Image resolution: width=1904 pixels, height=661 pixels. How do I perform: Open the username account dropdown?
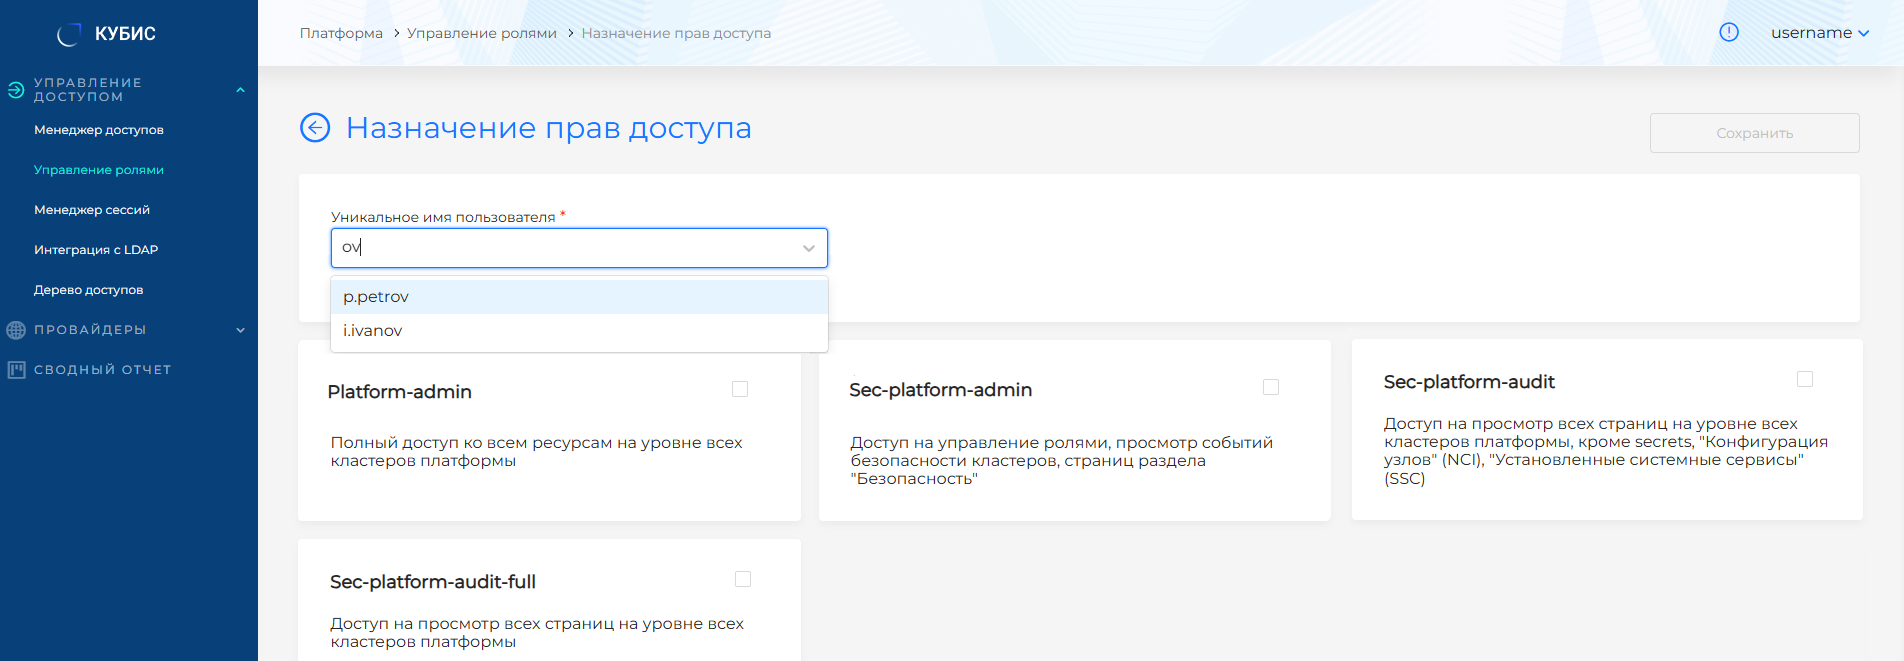1819,33
